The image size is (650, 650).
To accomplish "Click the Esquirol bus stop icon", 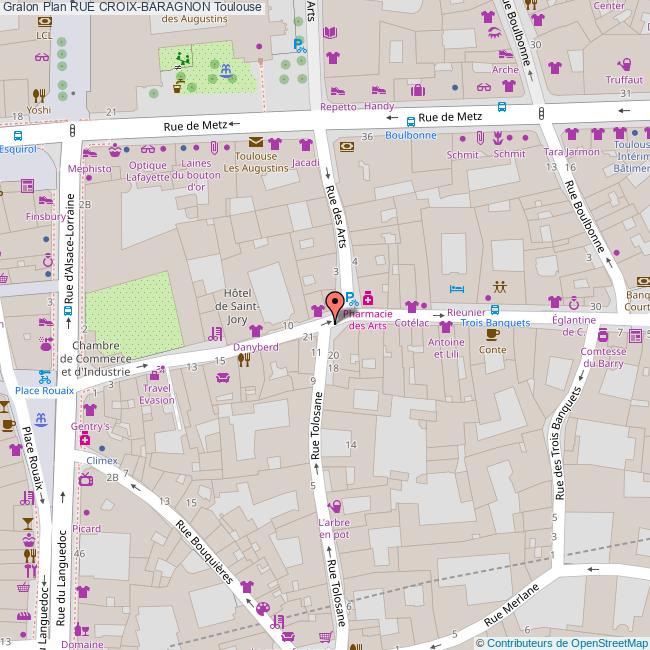I will pyautogui.click(x=17, y=135).
